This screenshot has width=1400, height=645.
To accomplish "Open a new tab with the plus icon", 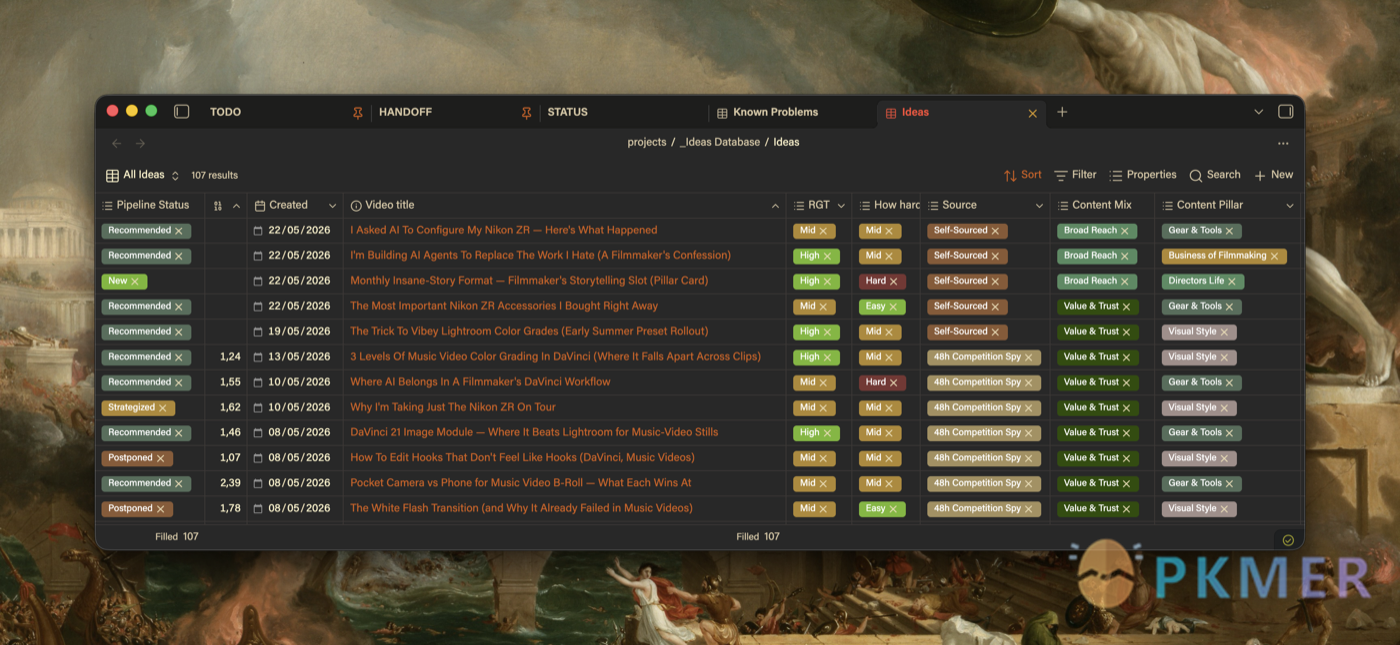I will tap(1062, 112).
